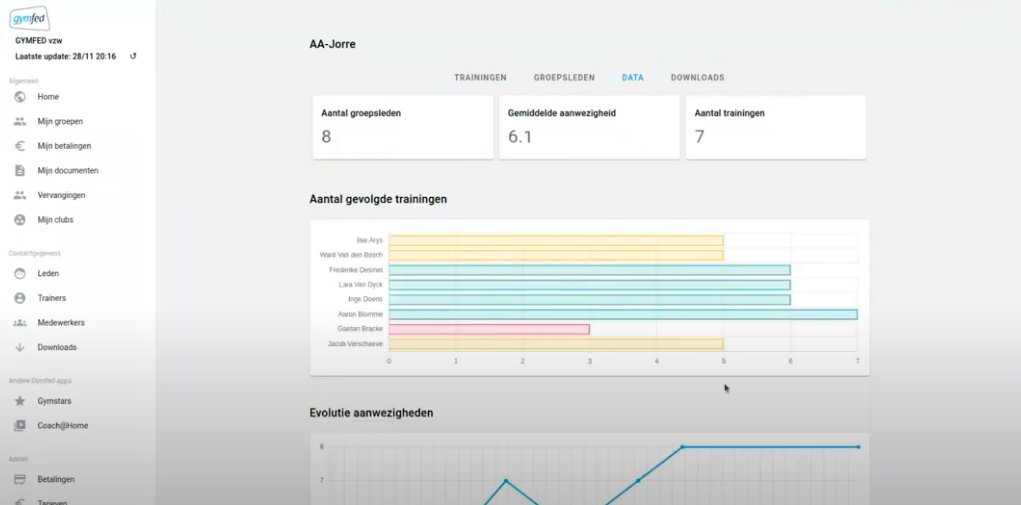Click the 'Aantal gevolgde trainingen' heading
This screenshot has width=1021, height=505.
point(378,199)
